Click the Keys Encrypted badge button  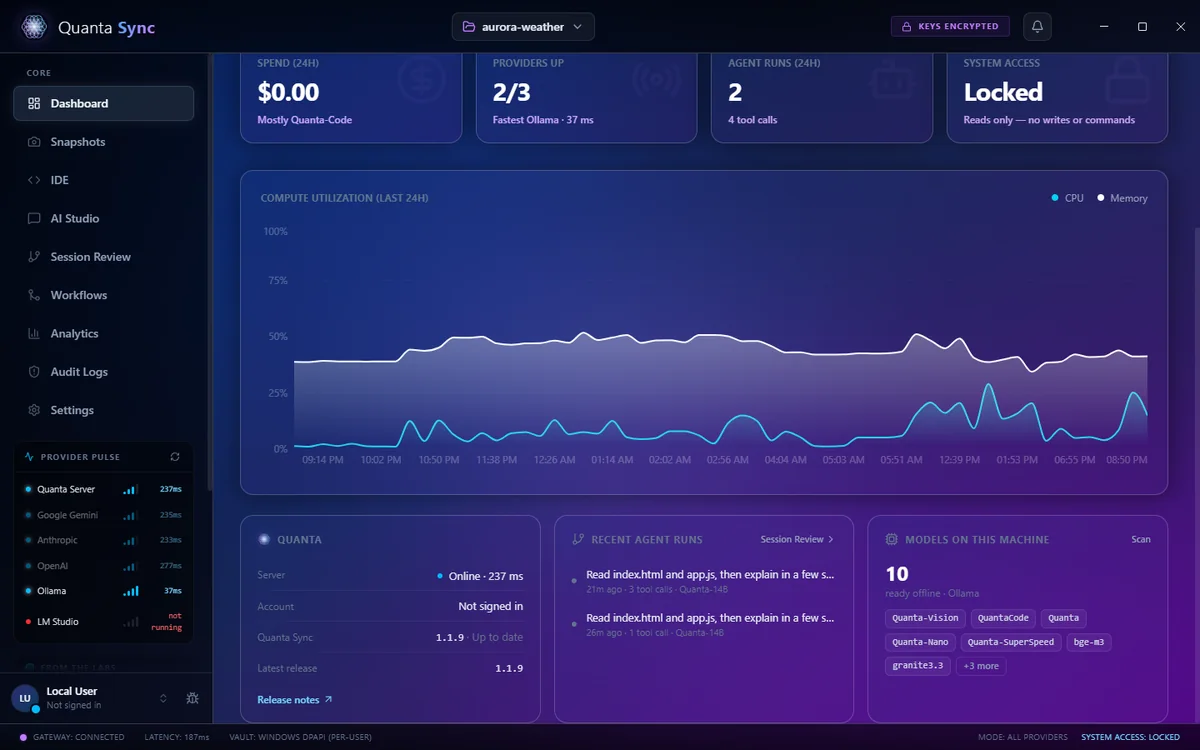pos(950,27)
